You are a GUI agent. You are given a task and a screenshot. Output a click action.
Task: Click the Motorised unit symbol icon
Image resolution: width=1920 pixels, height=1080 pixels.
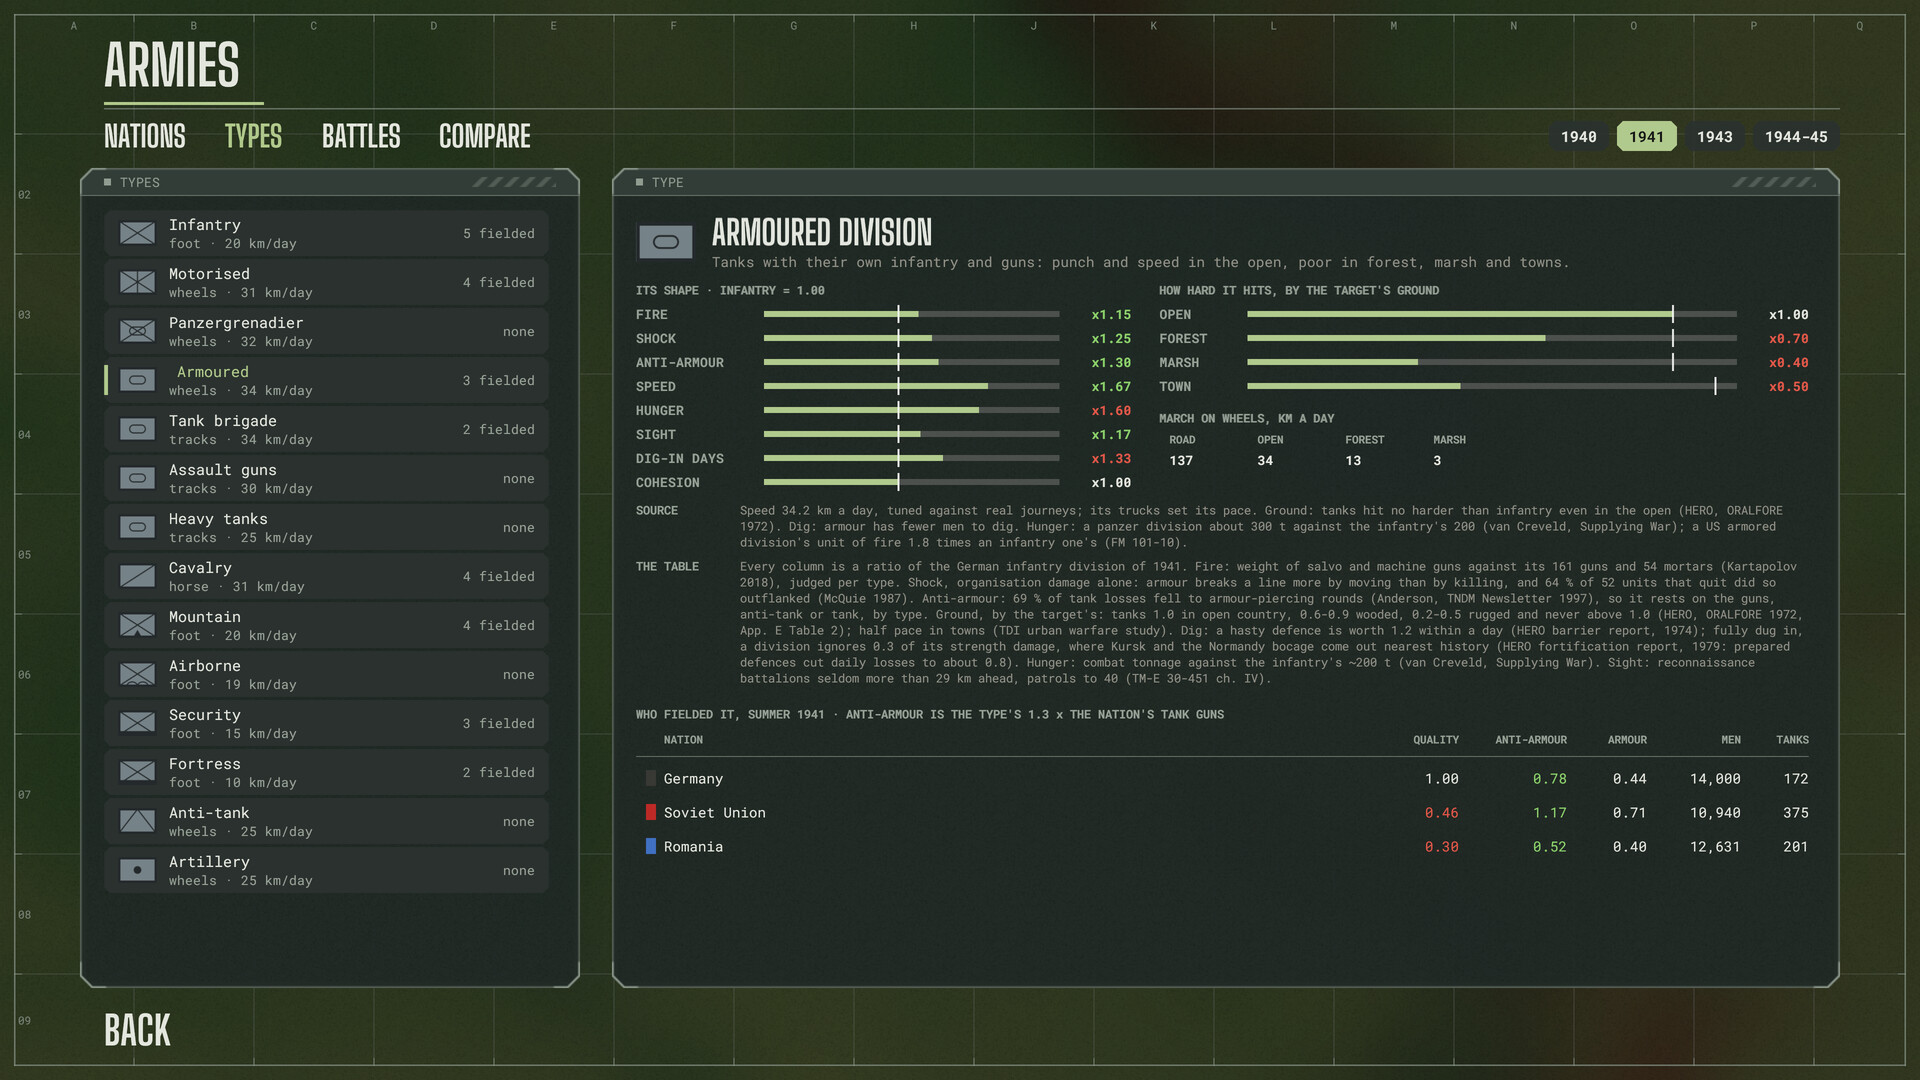pyautogui.click(x=137, y=282)
